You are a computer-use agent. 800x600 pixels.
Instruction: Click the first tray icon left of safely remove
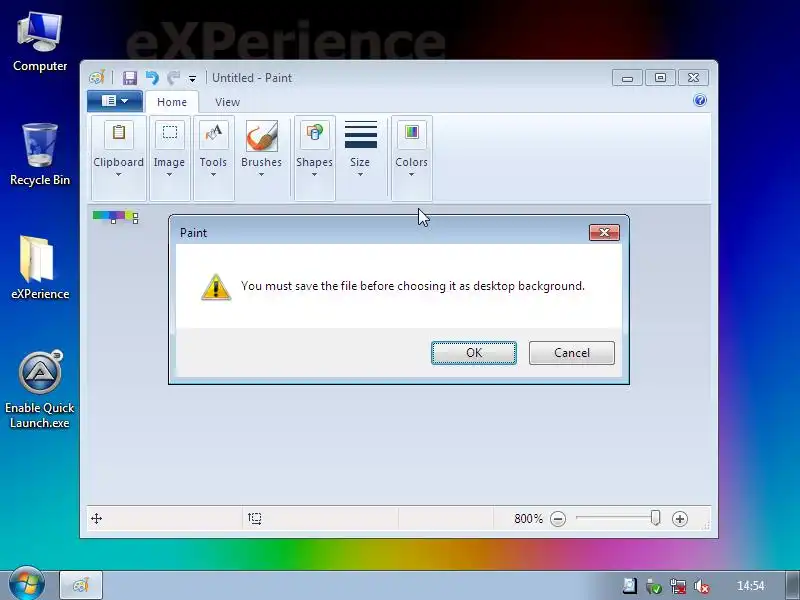tap(630, 586)
